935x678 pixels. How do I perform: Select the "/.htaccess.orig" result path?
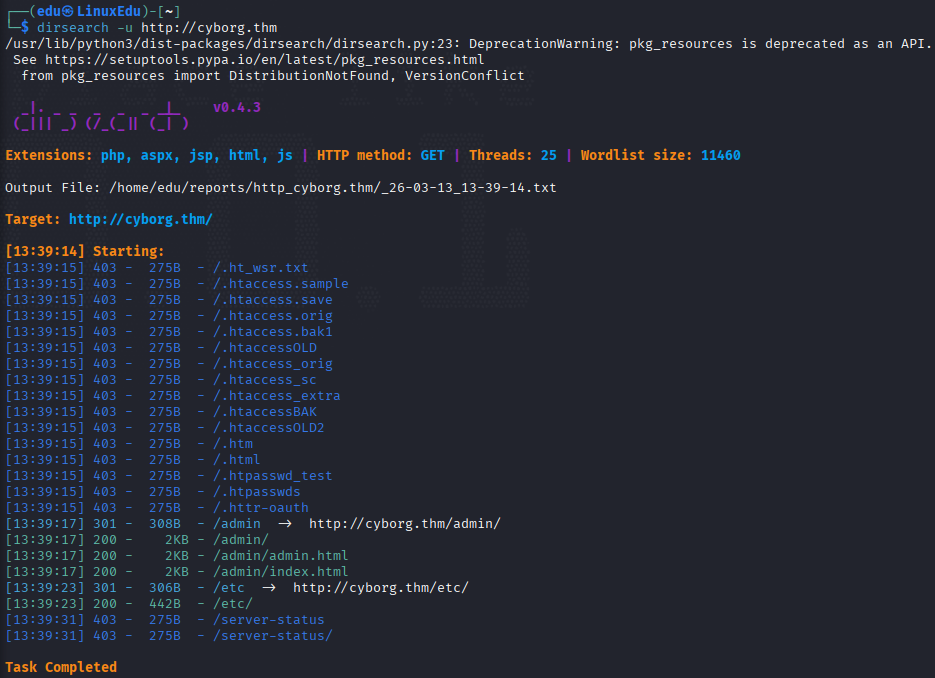tap(273, 316)
